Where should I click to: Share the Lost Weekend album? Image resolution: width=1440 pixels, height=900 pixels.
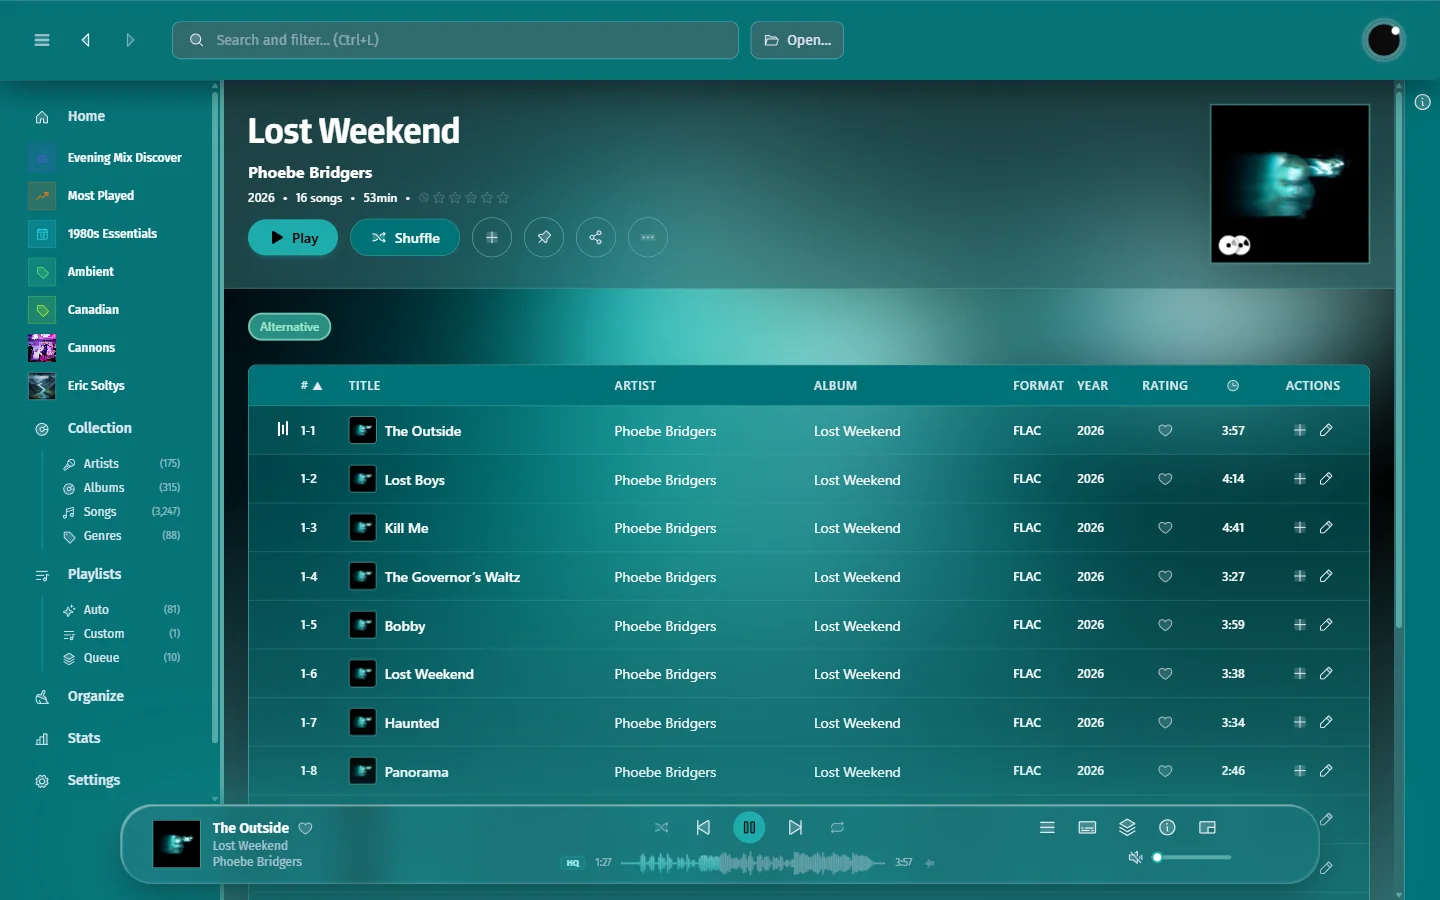(596, 238)
